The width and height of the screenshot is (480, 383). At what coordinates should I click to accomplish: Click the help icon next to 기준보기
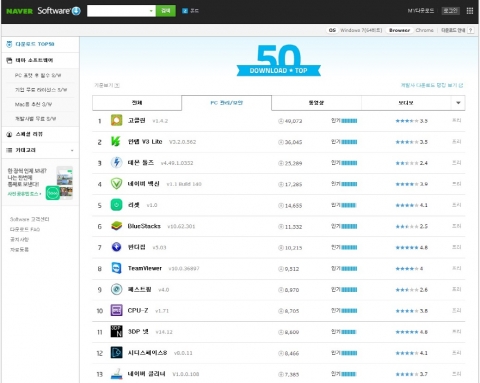point(117,85)
